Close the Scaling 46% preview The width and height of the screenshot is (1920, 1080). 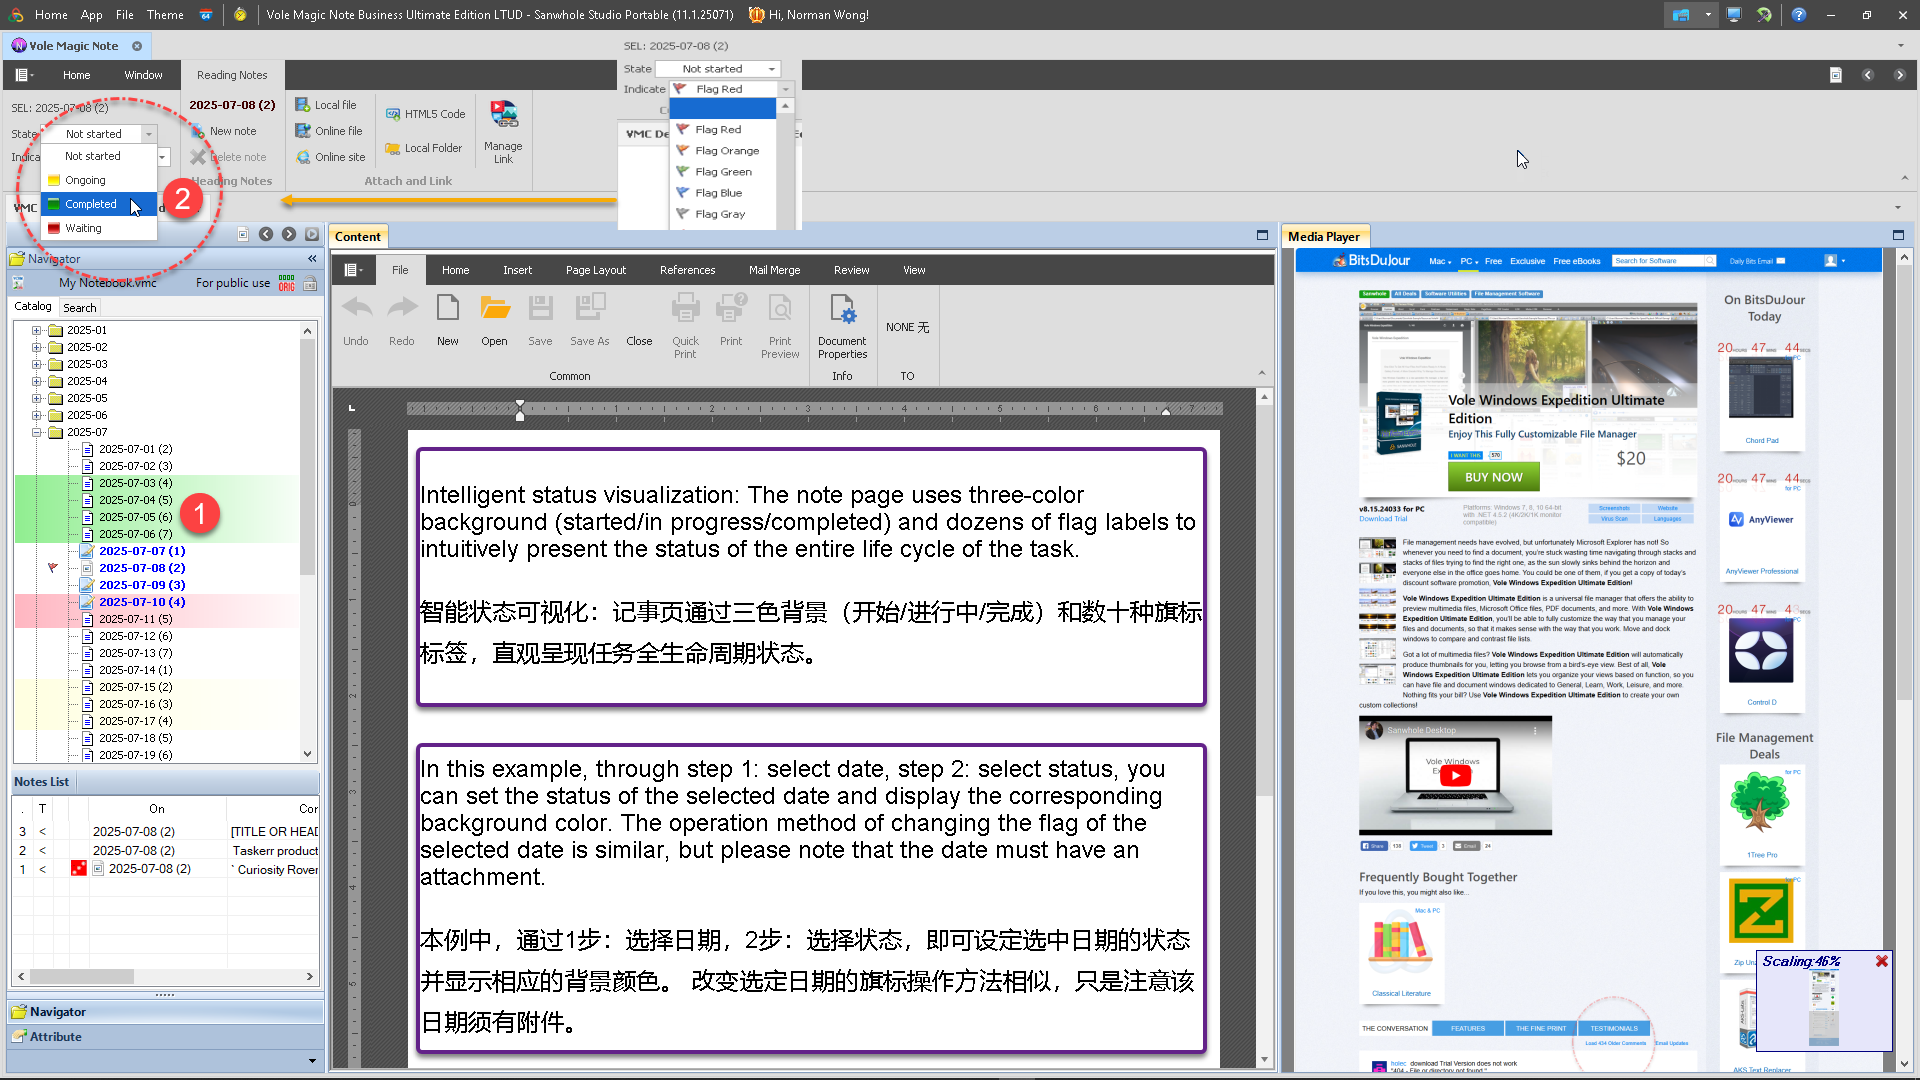click(1881, 961)
